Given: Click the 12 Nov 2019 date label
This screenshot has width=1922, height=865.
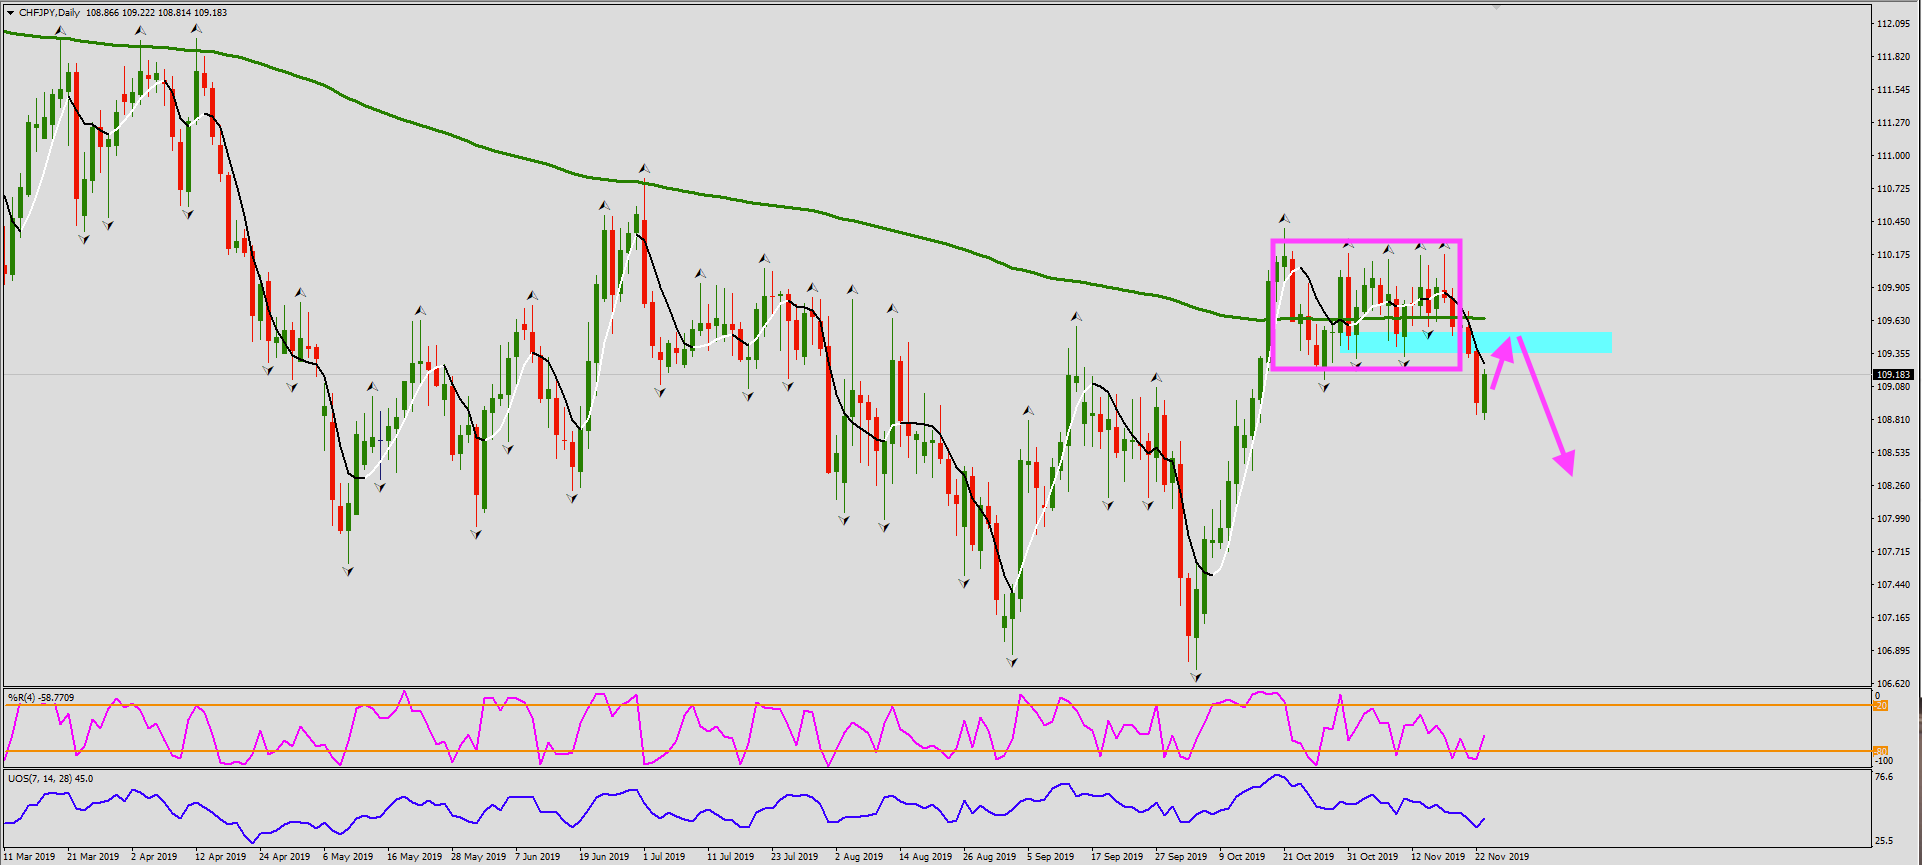Looking at the screenshot, I should (x=1438, y=857).
